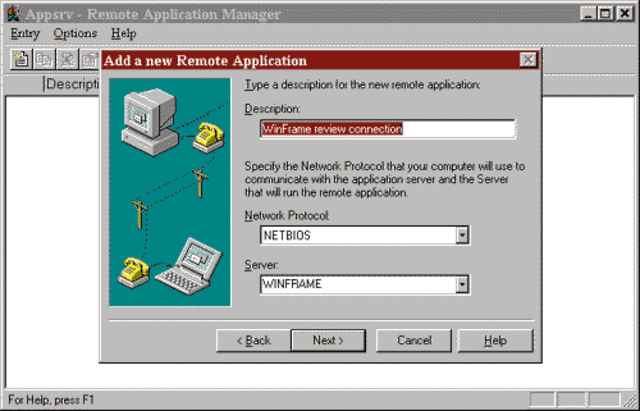Click the Next button

tap(328, 340)
